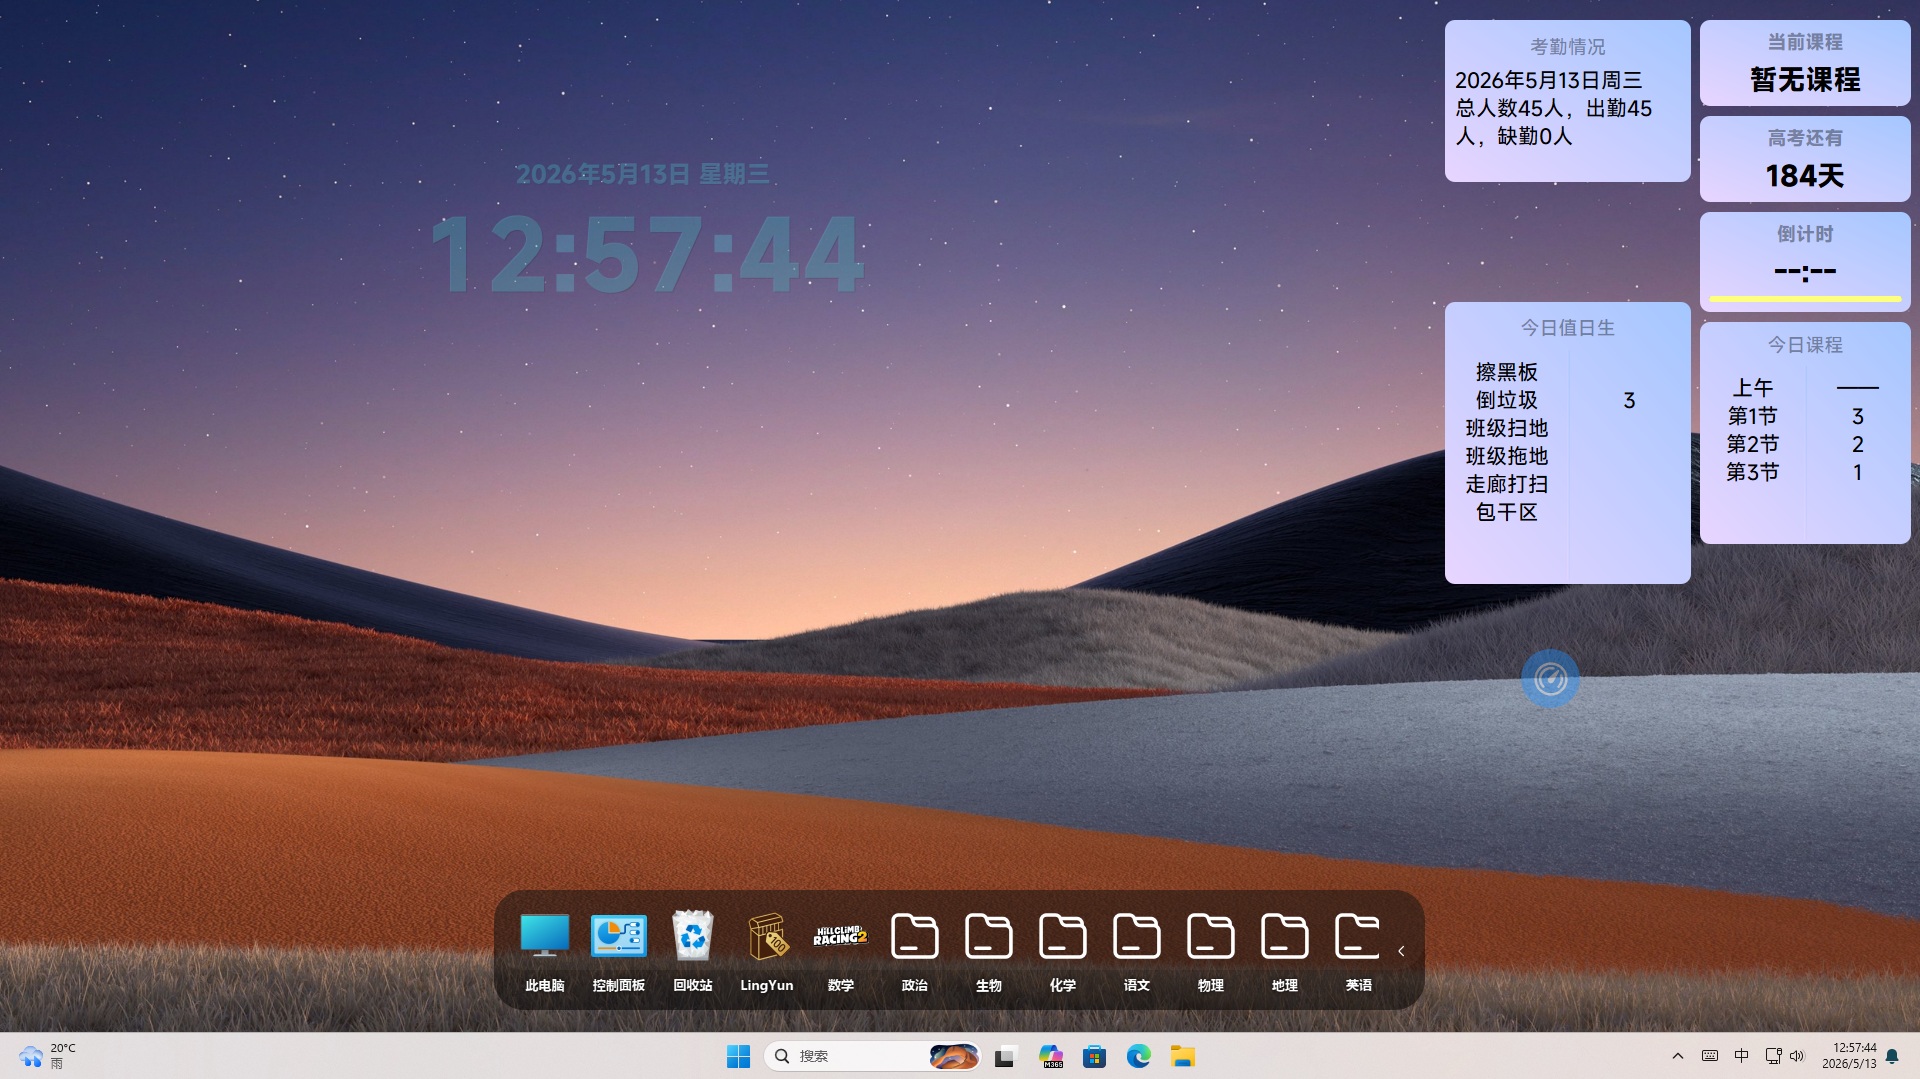Open the taskbar clock and date
The width and height of the screenshot is (1920, 1079).
point(1849,1056)
